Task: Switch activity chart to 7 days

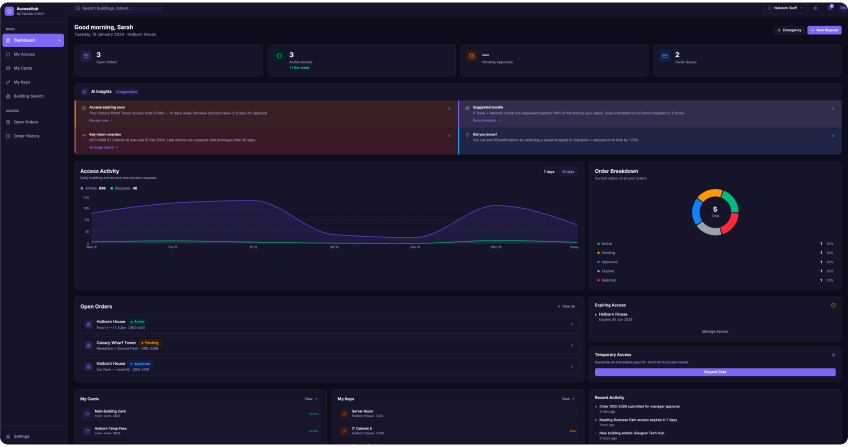Action: point(549,172)
